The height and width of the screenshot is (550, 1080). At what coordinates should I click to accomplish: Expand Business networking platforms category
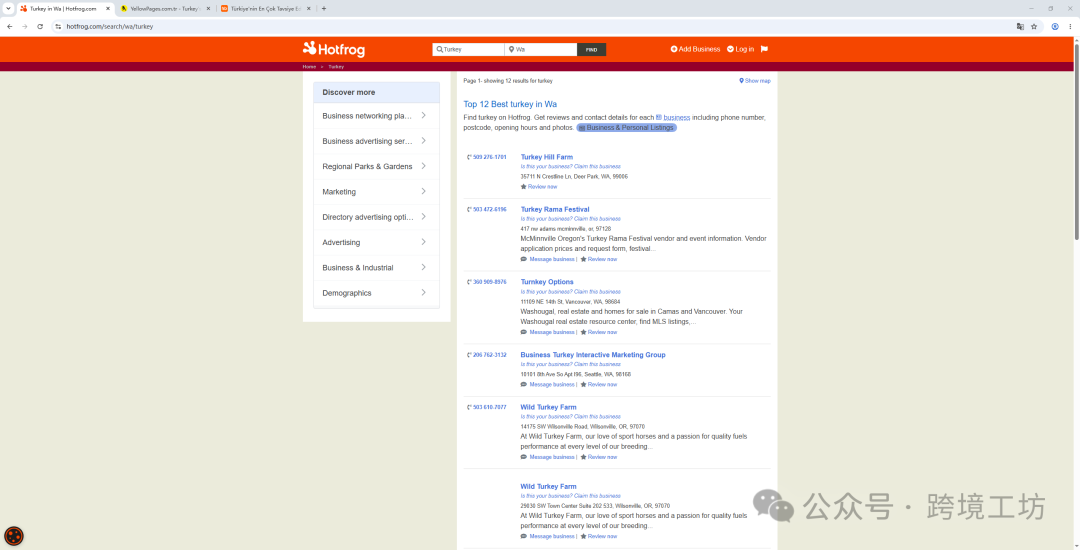[376, 116]
